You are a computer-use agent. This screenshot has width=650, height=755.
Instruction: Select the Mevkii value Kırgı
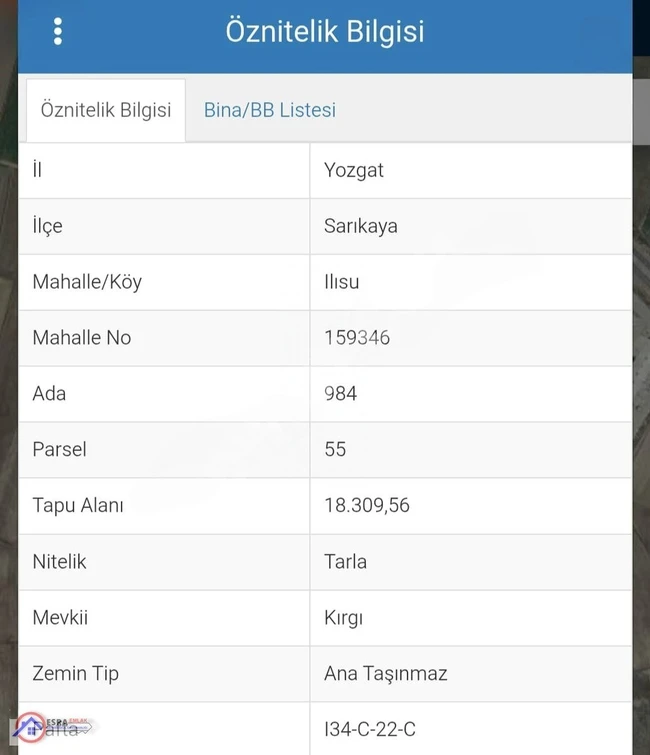click(343, 618)
